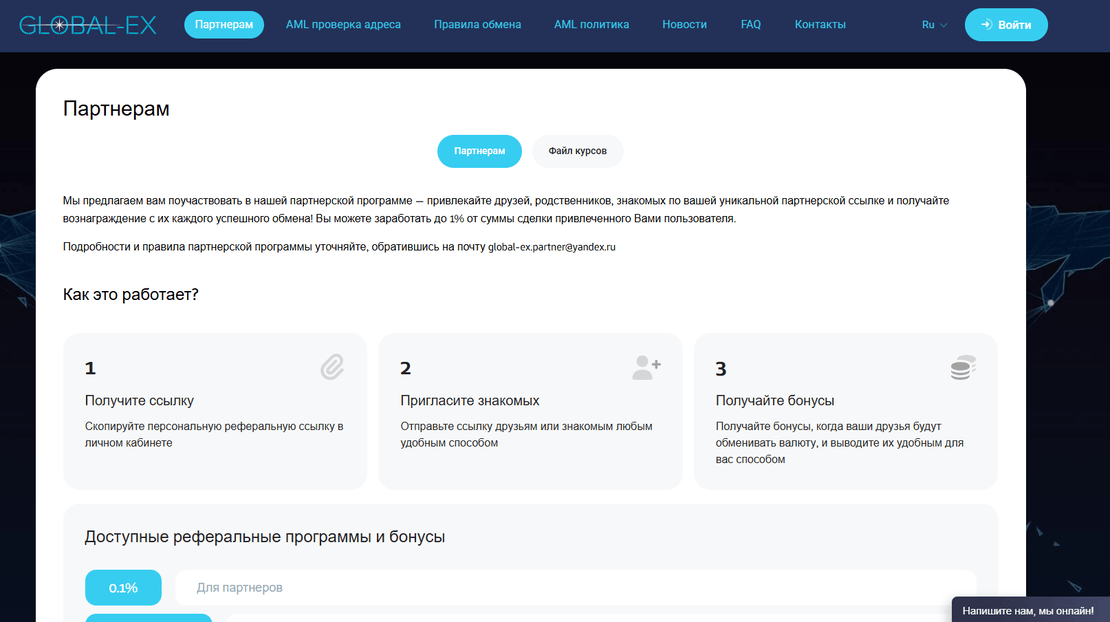Open Правила обмена in the navigation

477,25
